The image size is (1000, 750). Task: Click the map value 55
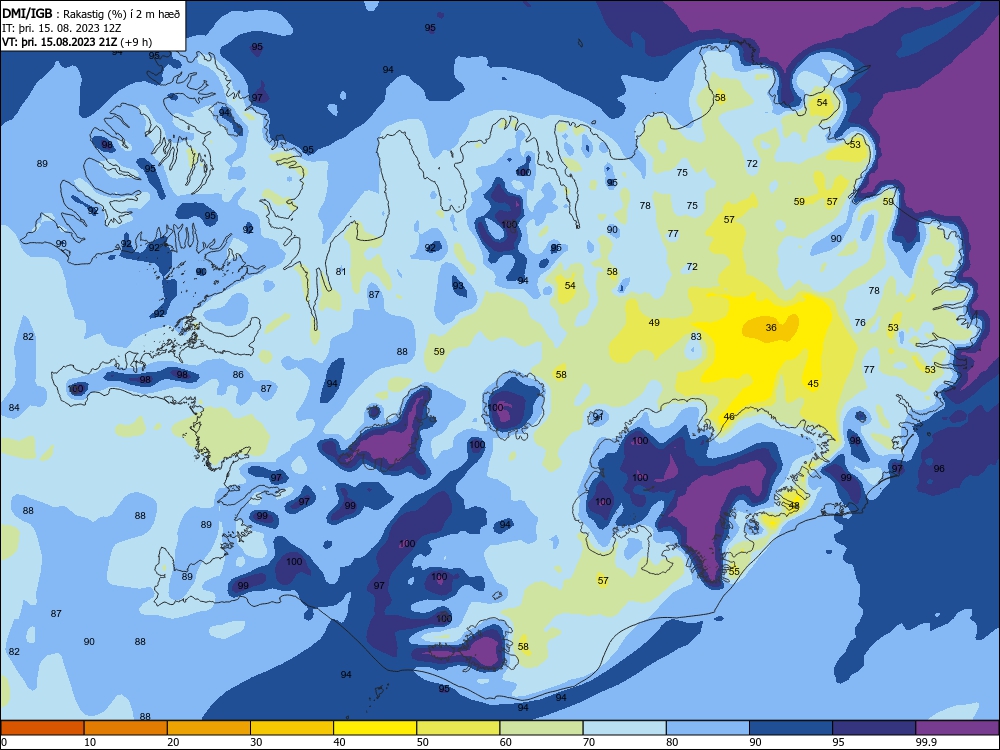tap(734, 571)
